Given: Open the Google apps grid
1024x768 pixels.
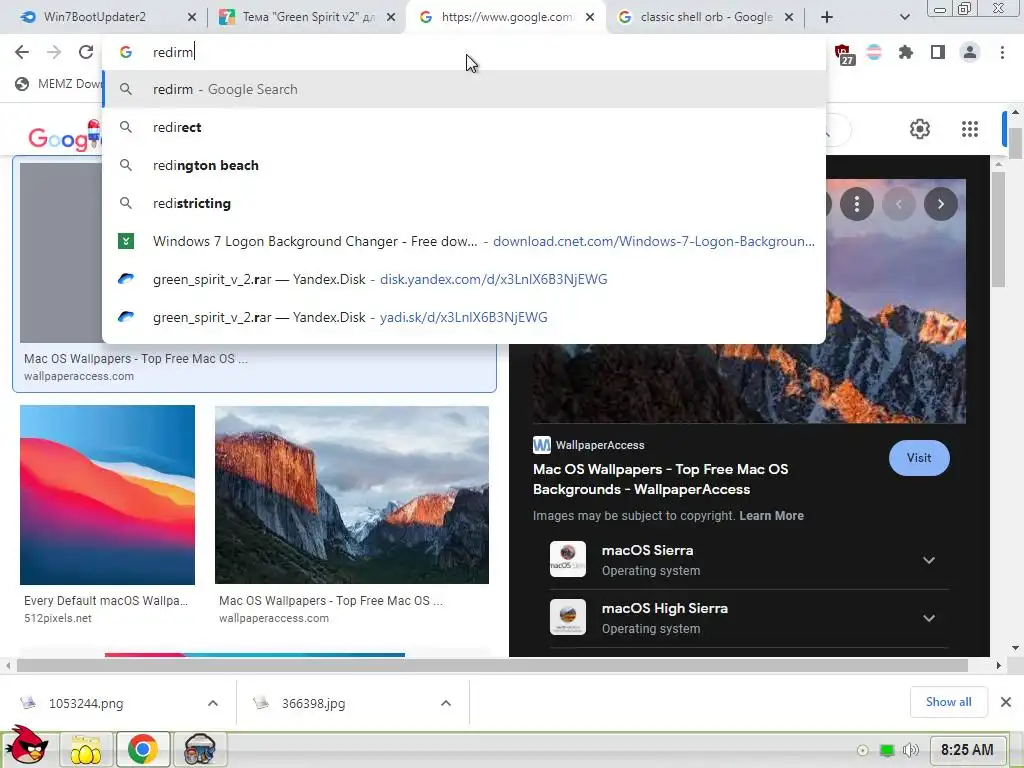Looking at the screenshot, I should point(970,129).
